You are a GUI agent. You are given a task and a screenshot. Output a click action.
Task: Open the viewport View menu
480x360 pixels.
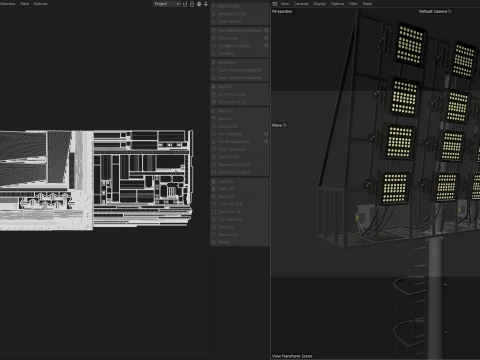285,4
